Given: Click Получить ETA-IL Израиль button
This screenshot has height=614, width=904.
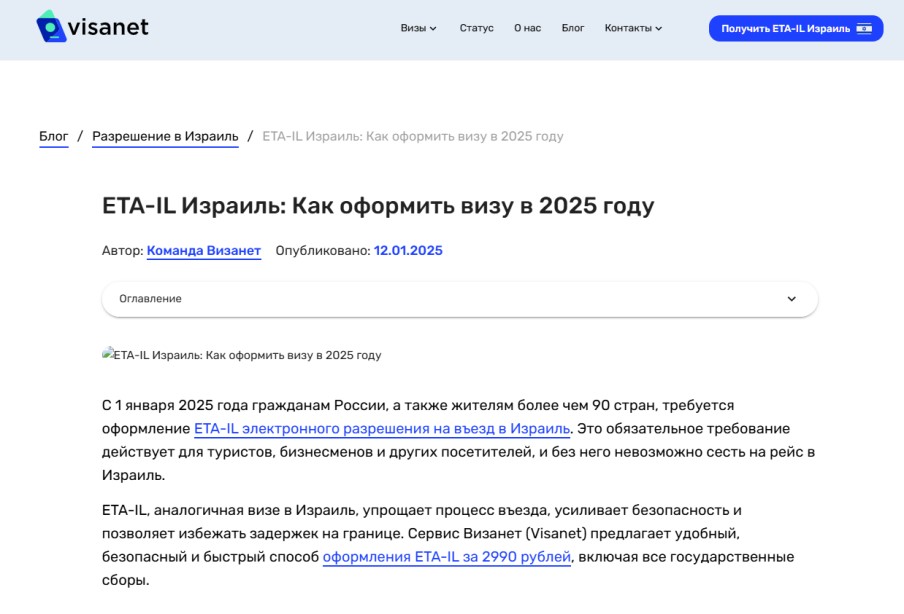Looking at the screenshot, I should [x=796, y=28].
